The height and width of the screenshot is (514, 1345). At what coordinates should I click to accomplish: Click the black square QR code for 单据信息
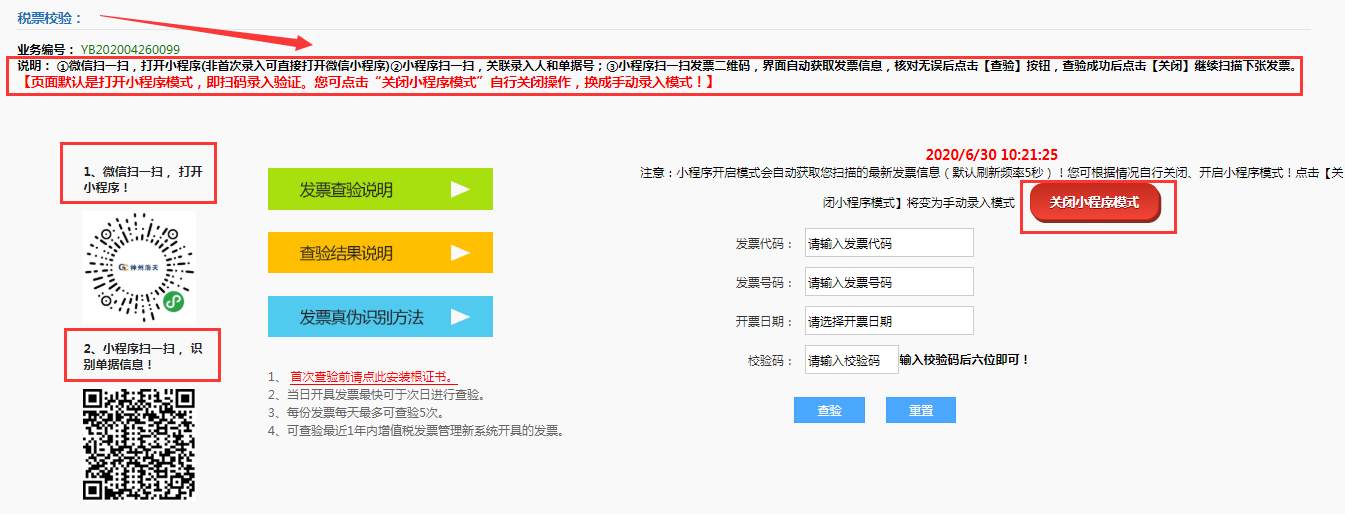tap(138, 444)
